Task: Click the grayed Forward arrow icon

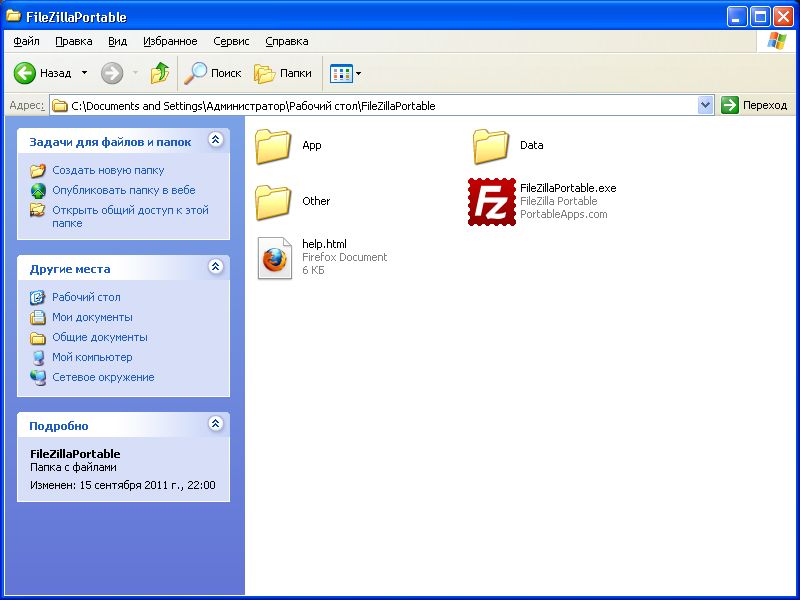Action: tap(112, 73)
